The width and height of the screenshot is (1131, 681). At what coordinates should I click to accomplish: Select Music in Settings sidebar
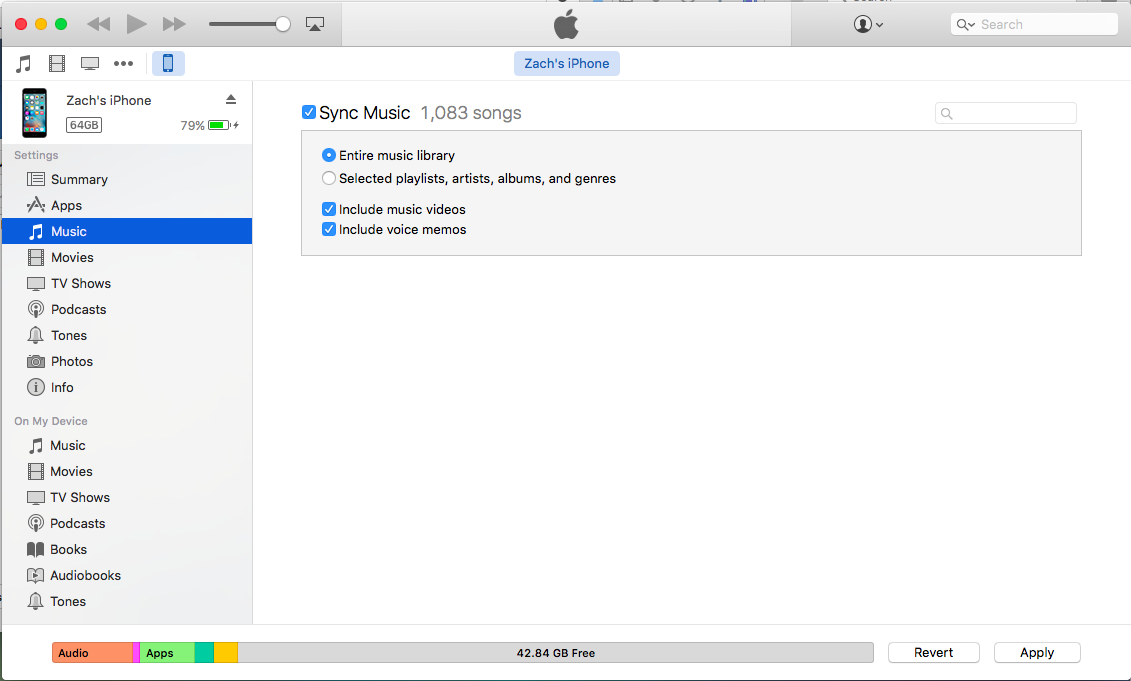click(127, 231)
